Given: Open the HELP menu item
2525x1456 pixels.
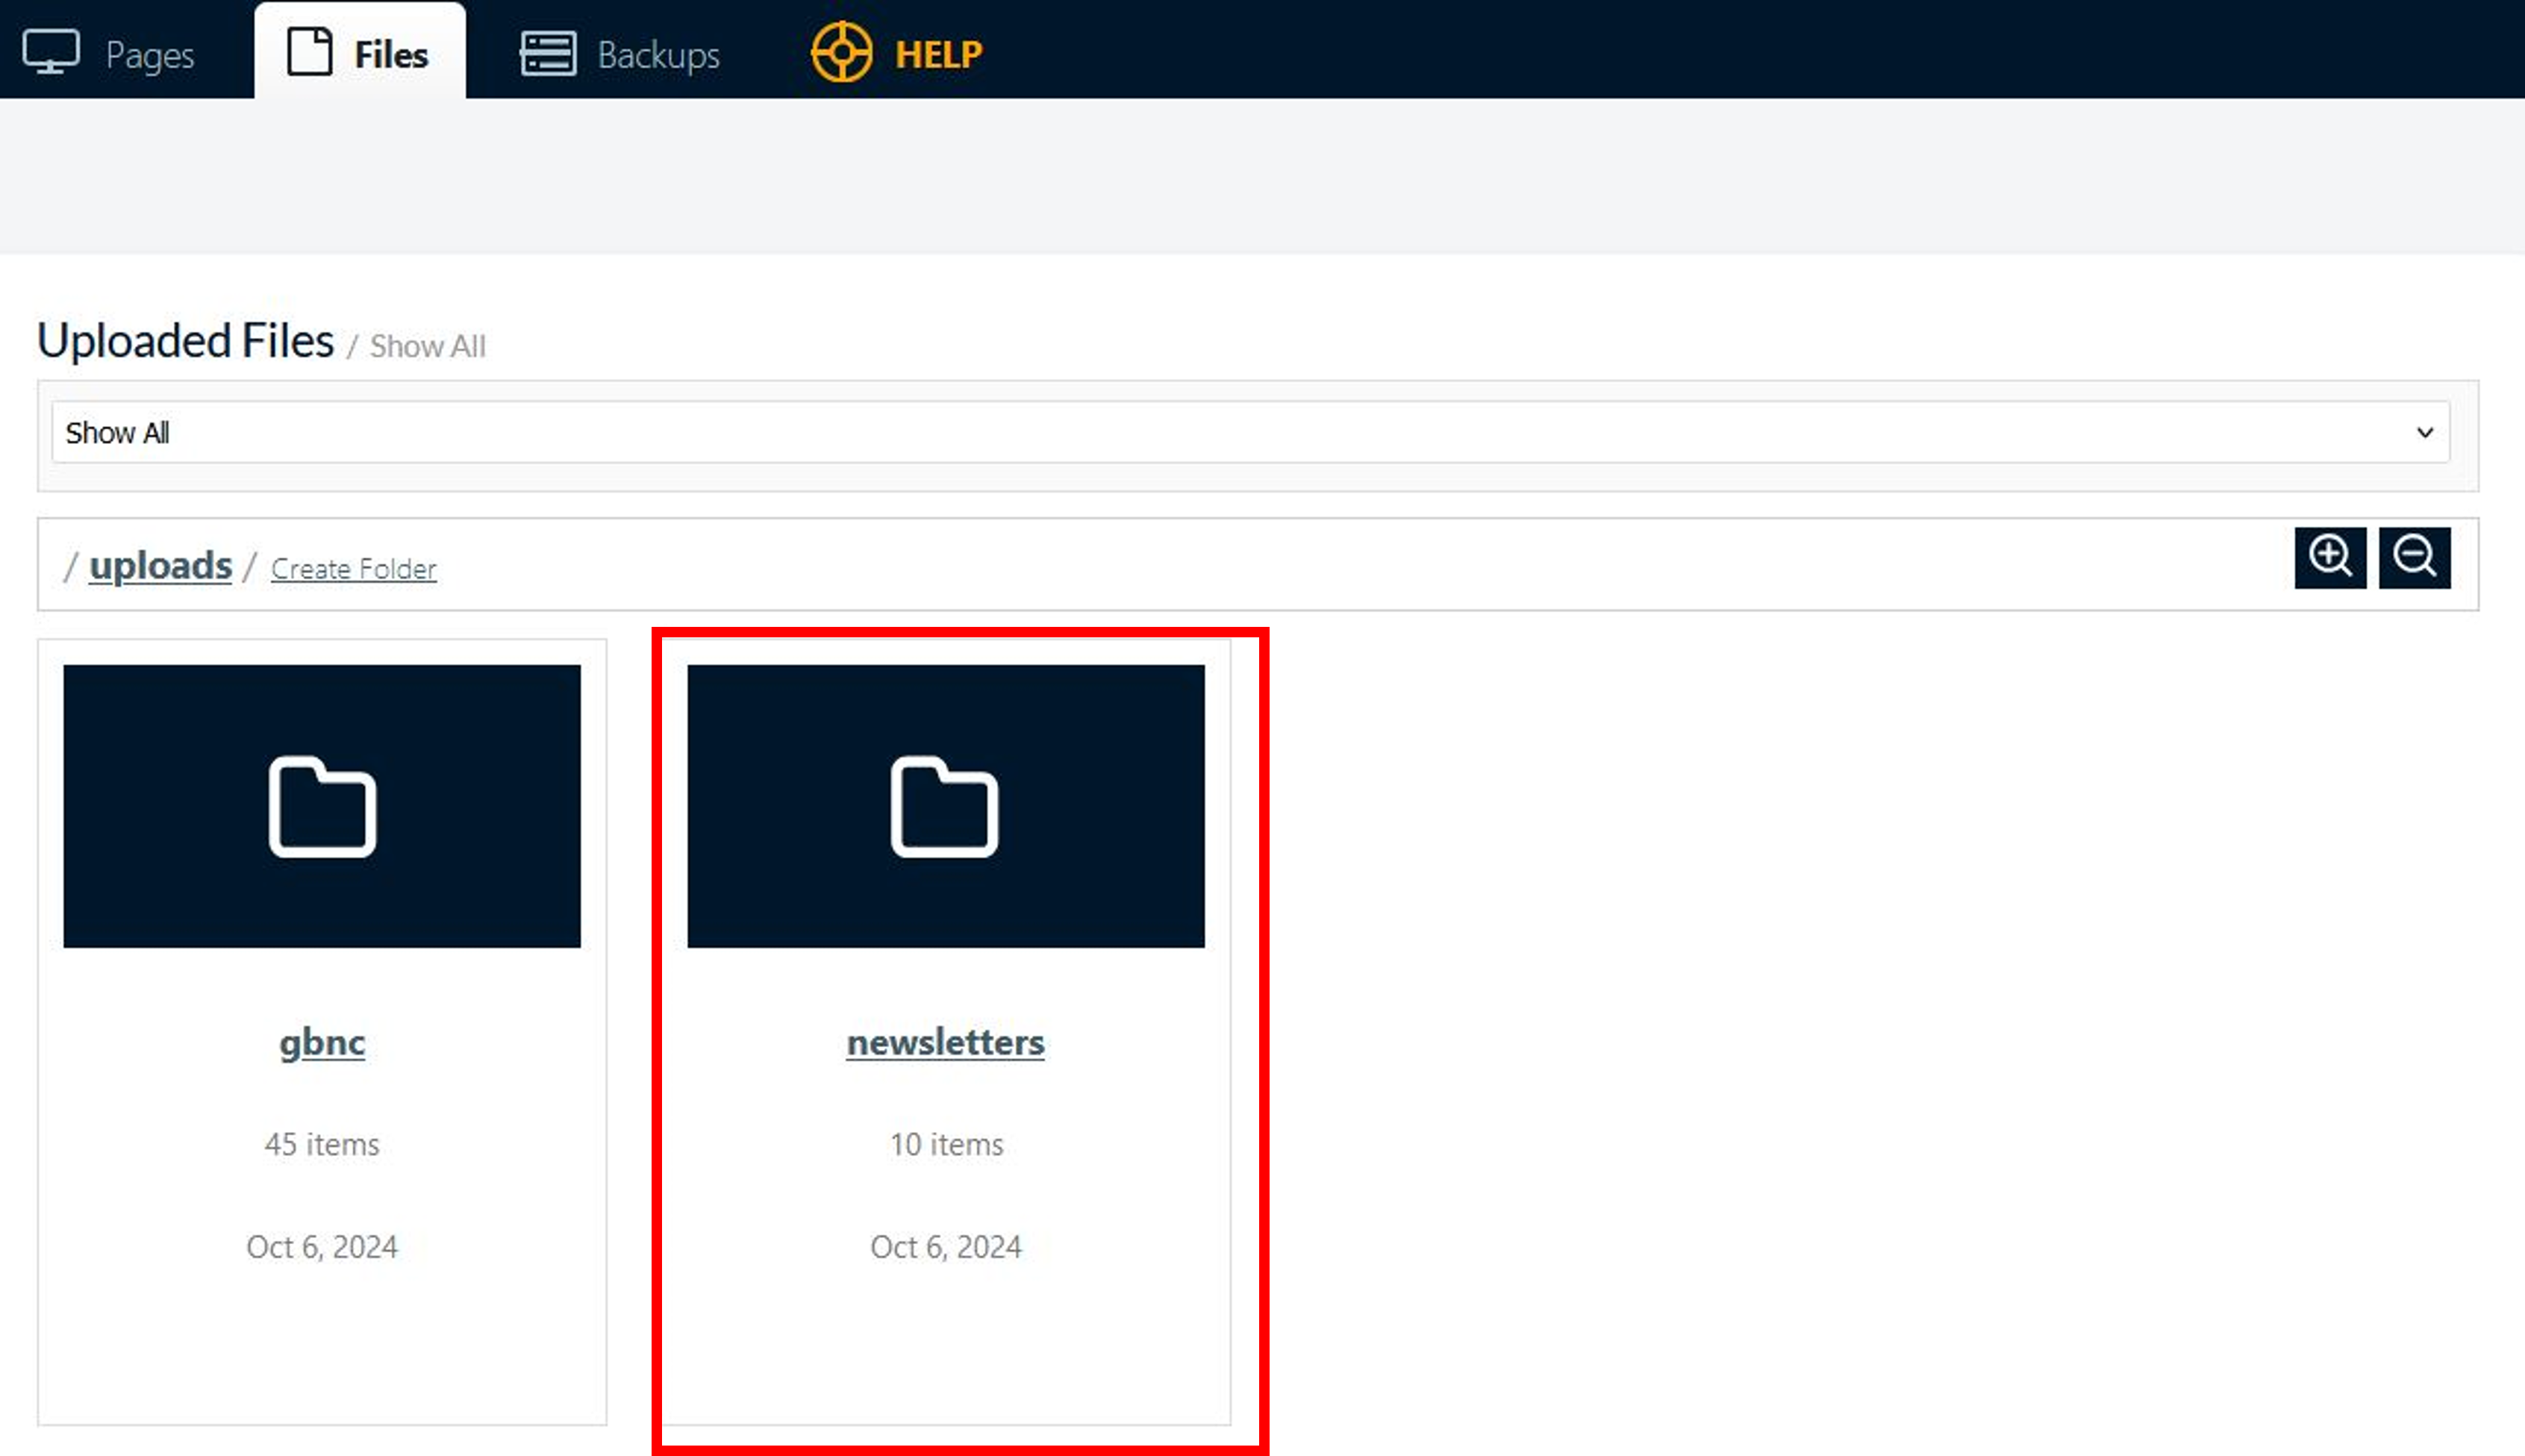Looking at the screenshot, I should (x=938, y=54).
